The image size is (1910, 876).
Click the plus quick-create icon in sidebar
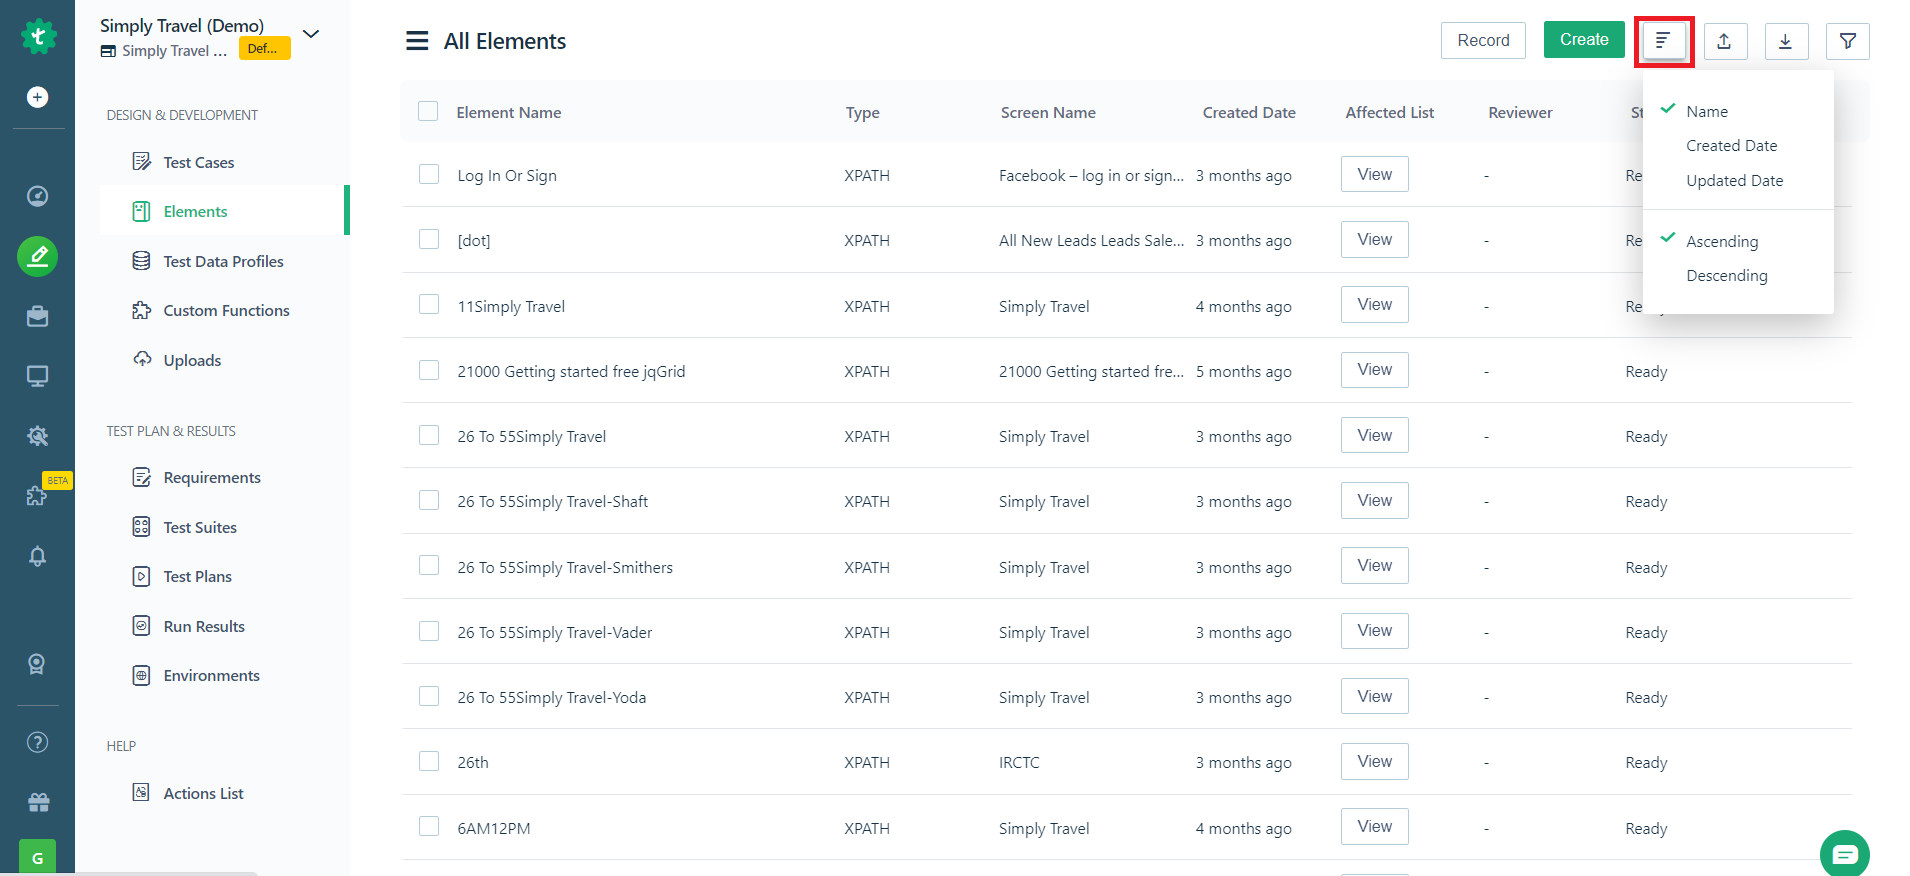click(x=37, y=97)
